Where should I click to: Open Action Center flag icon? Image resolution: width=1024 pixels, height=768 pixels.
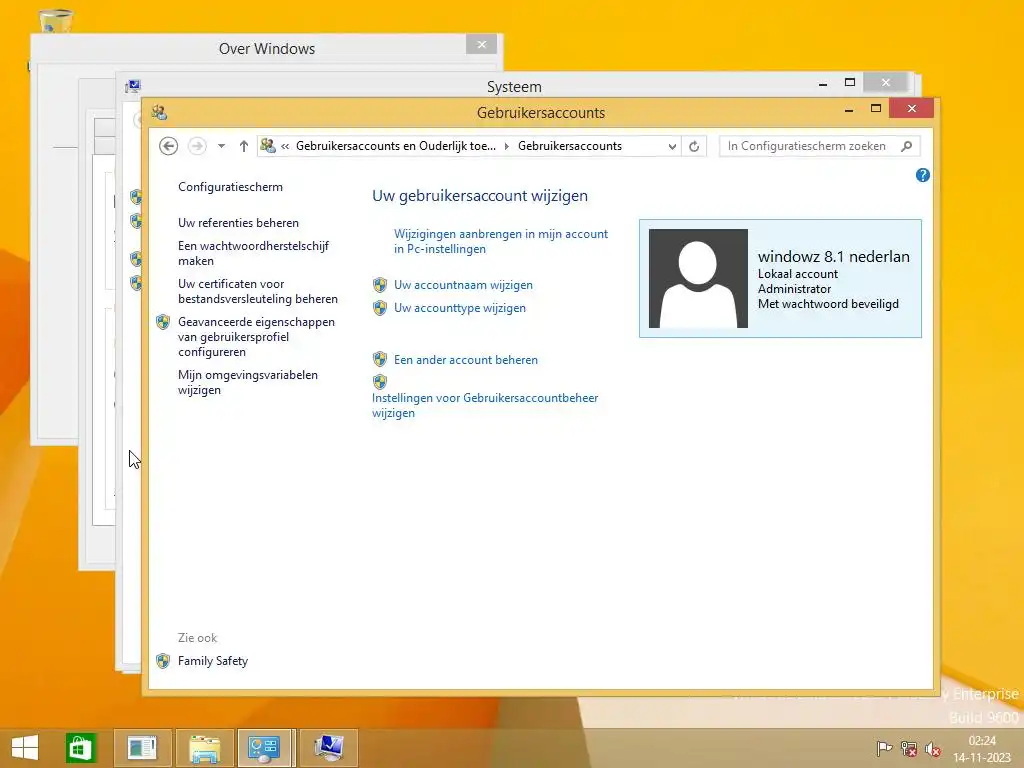pos(884,748)
